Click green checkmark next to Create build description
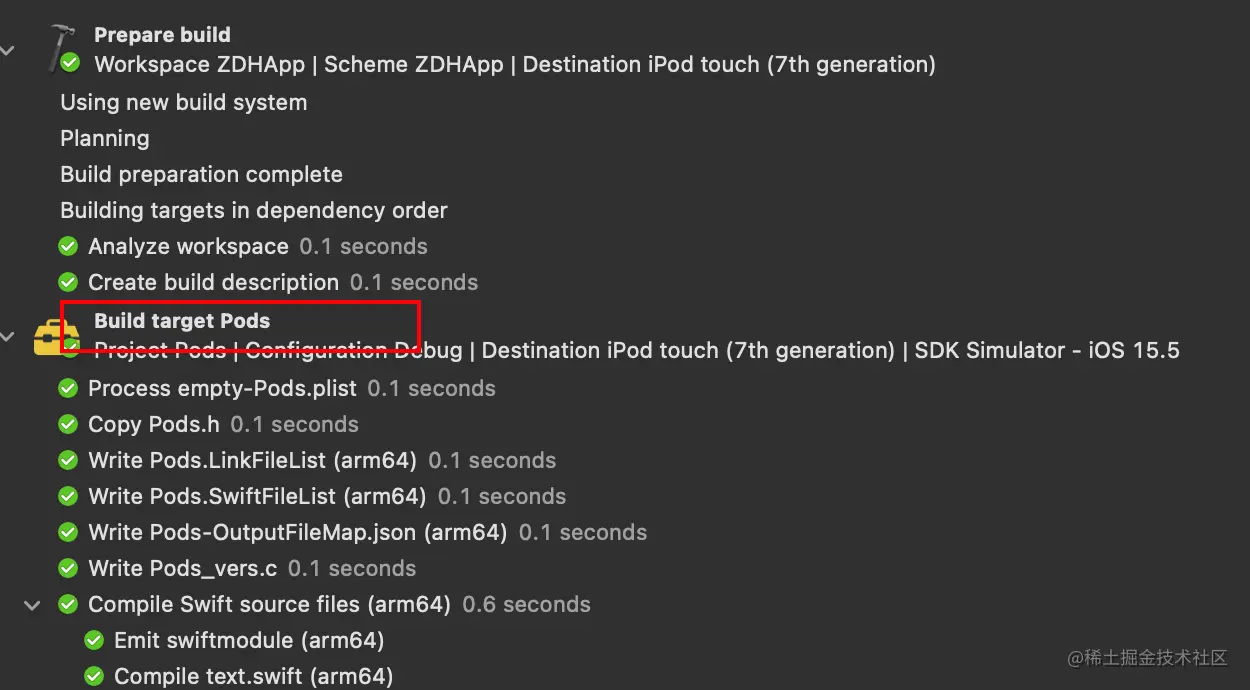1250x690 pixels. [68, 282]
